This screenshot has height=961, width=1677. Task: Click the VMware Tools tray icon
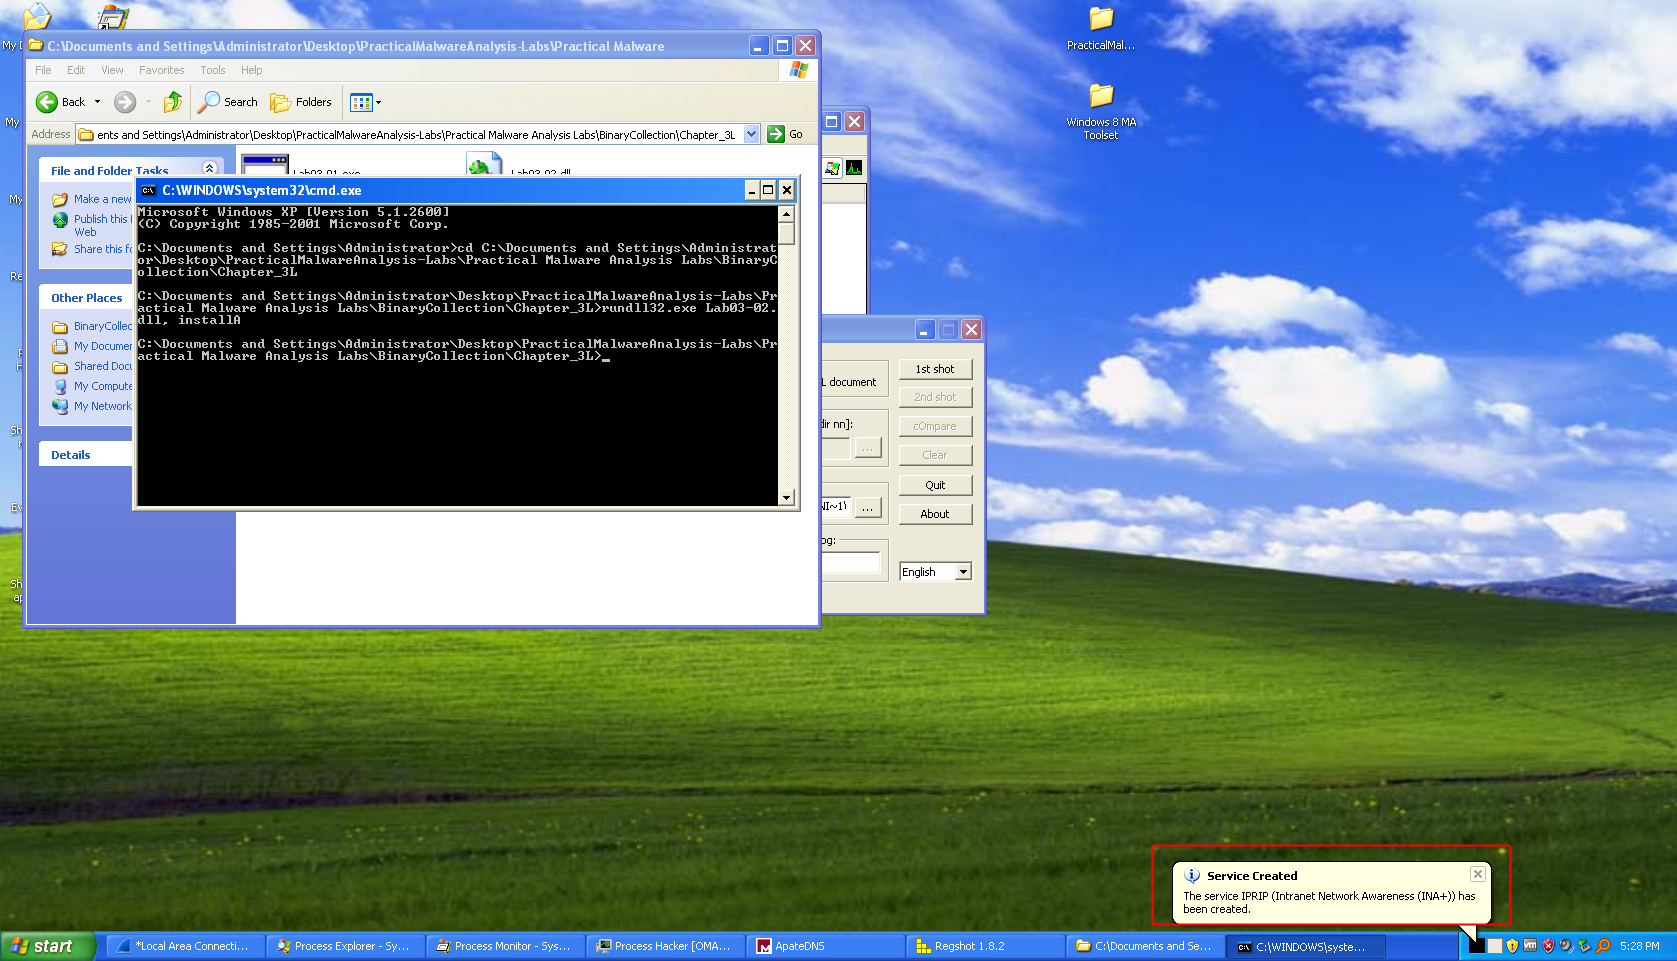1530,946
